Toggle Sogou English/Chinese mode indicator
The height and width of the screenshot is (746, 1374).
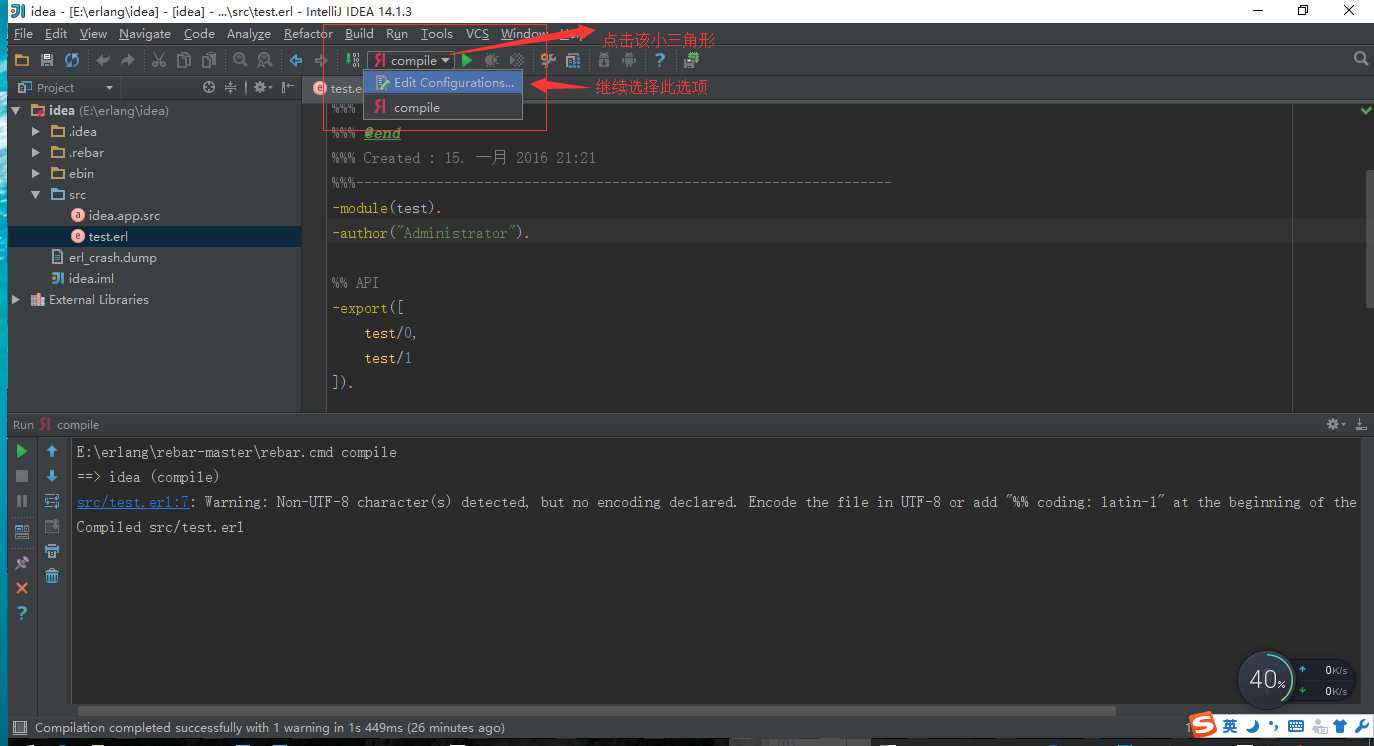[1229, 726]
